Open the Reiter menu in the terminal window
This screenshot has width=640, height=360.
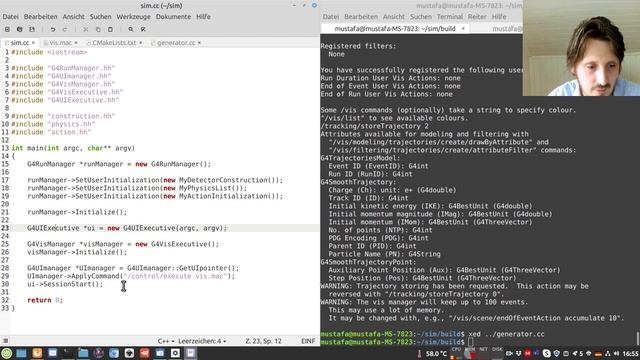pos(477,17)
